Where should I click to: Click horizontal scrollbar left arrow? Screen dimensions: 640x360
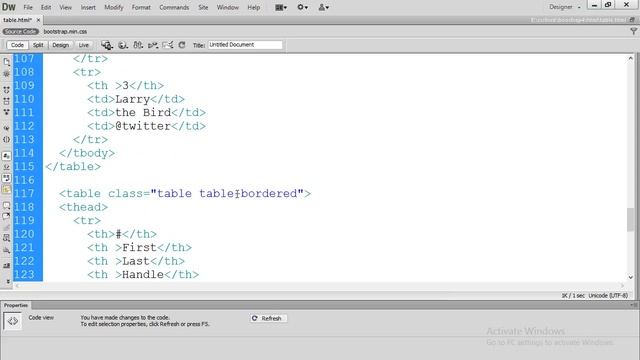point(17,286)
